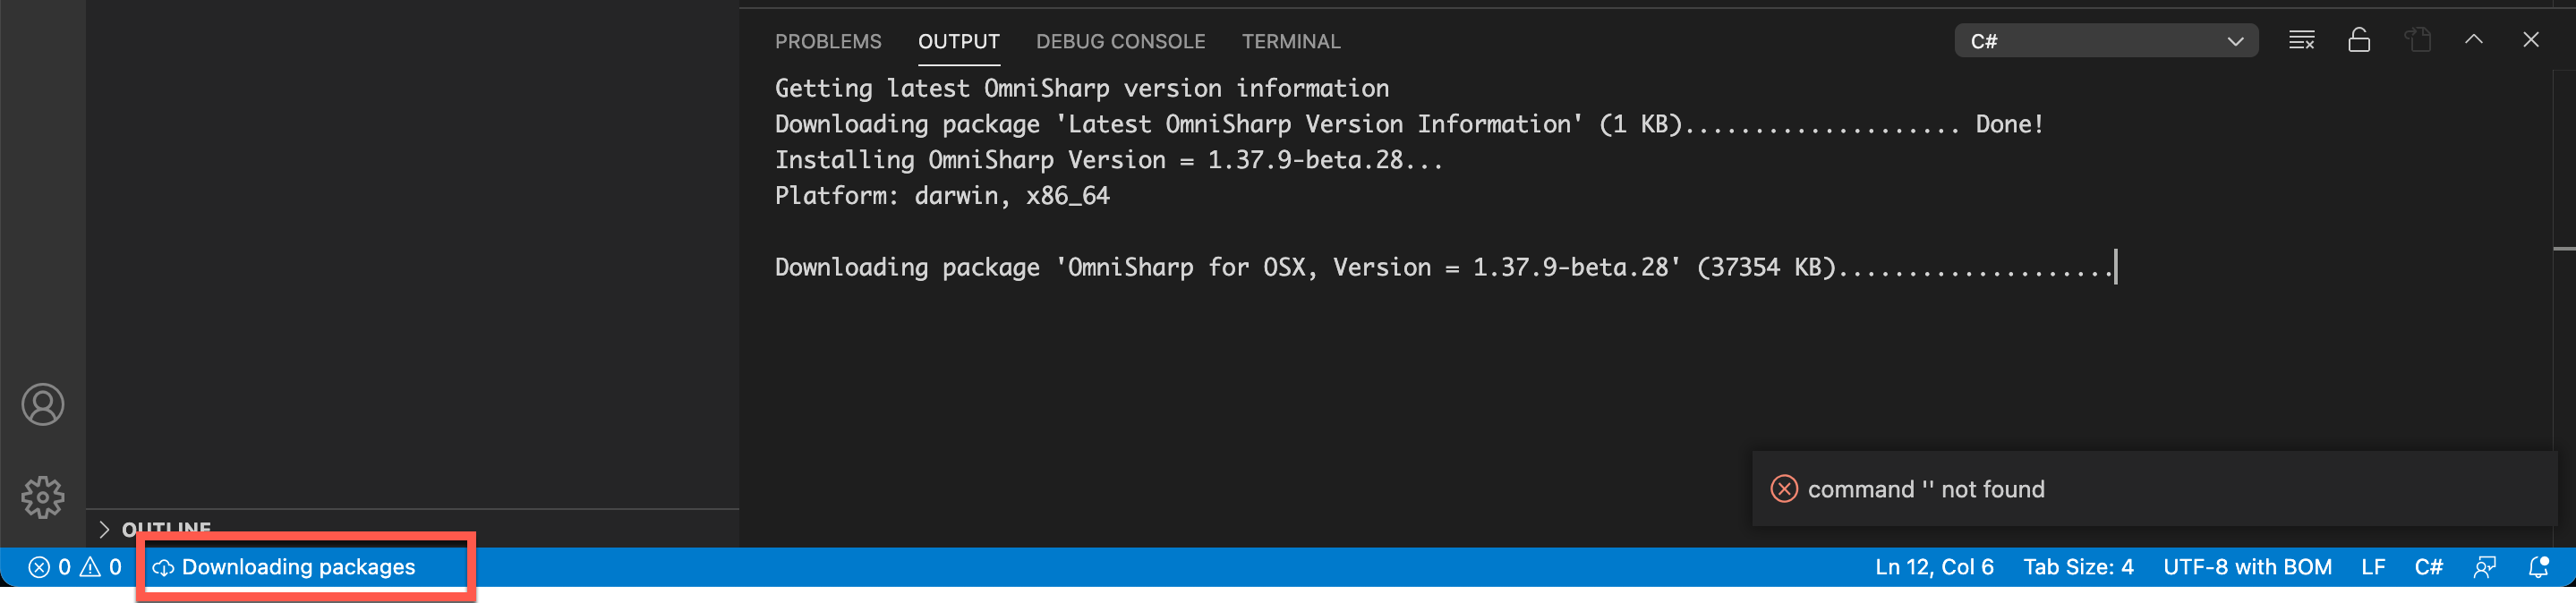
Task: Open the Accounts icon in activity bar
Action: (42, 404)
